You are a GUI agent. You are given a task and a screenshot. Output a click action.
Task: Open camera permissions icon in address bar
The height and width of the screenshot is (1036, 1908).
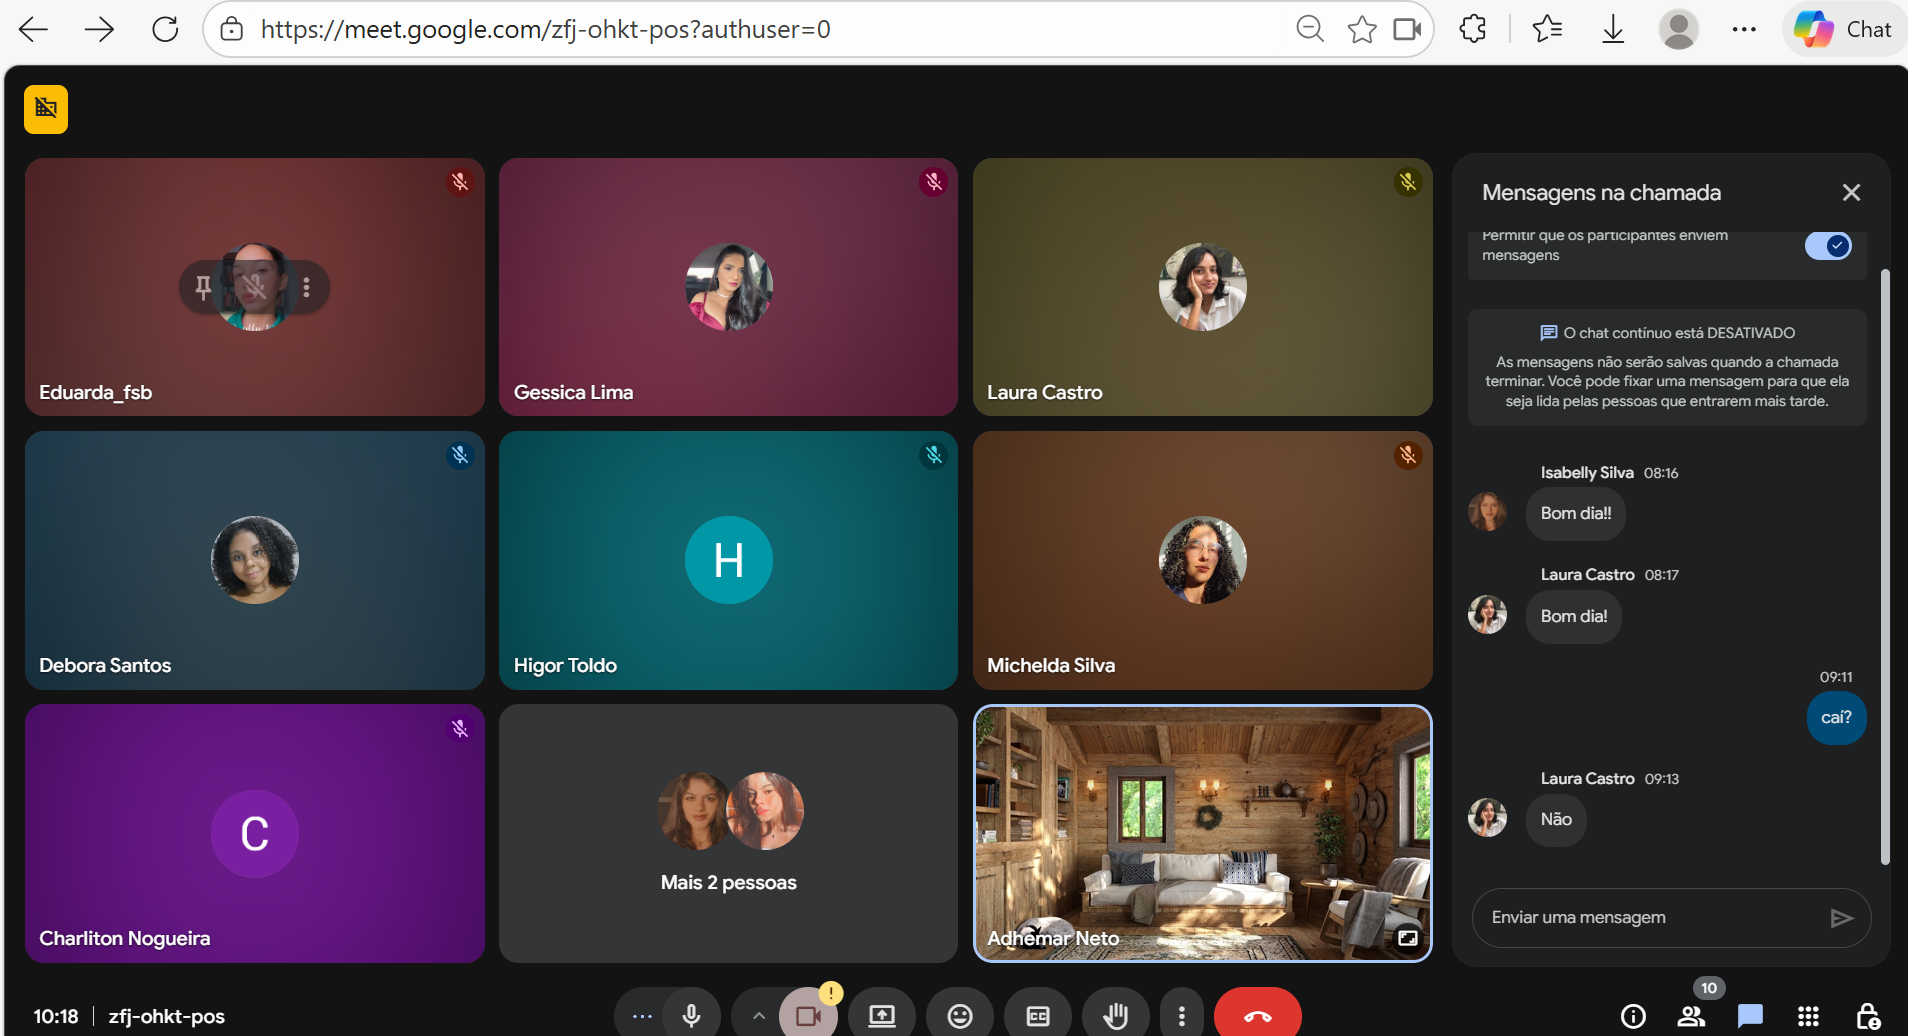[1407, 29]
